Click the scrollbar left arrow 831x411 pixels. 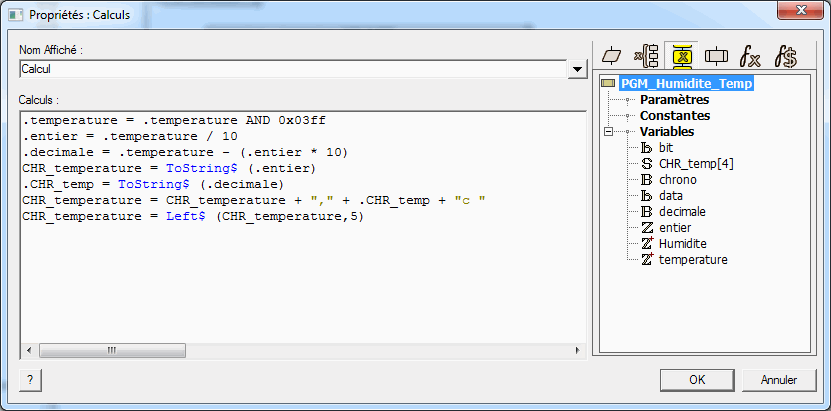point(29,350)
